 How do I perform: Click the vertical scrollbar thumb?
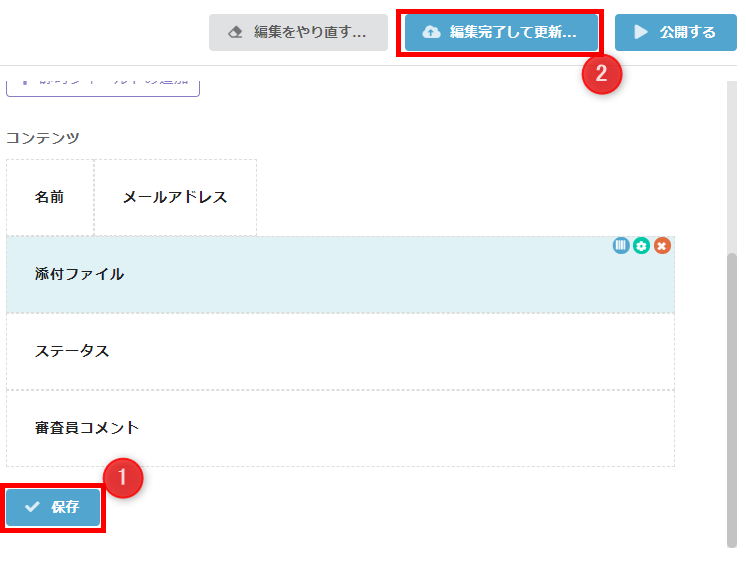(732, 400)
